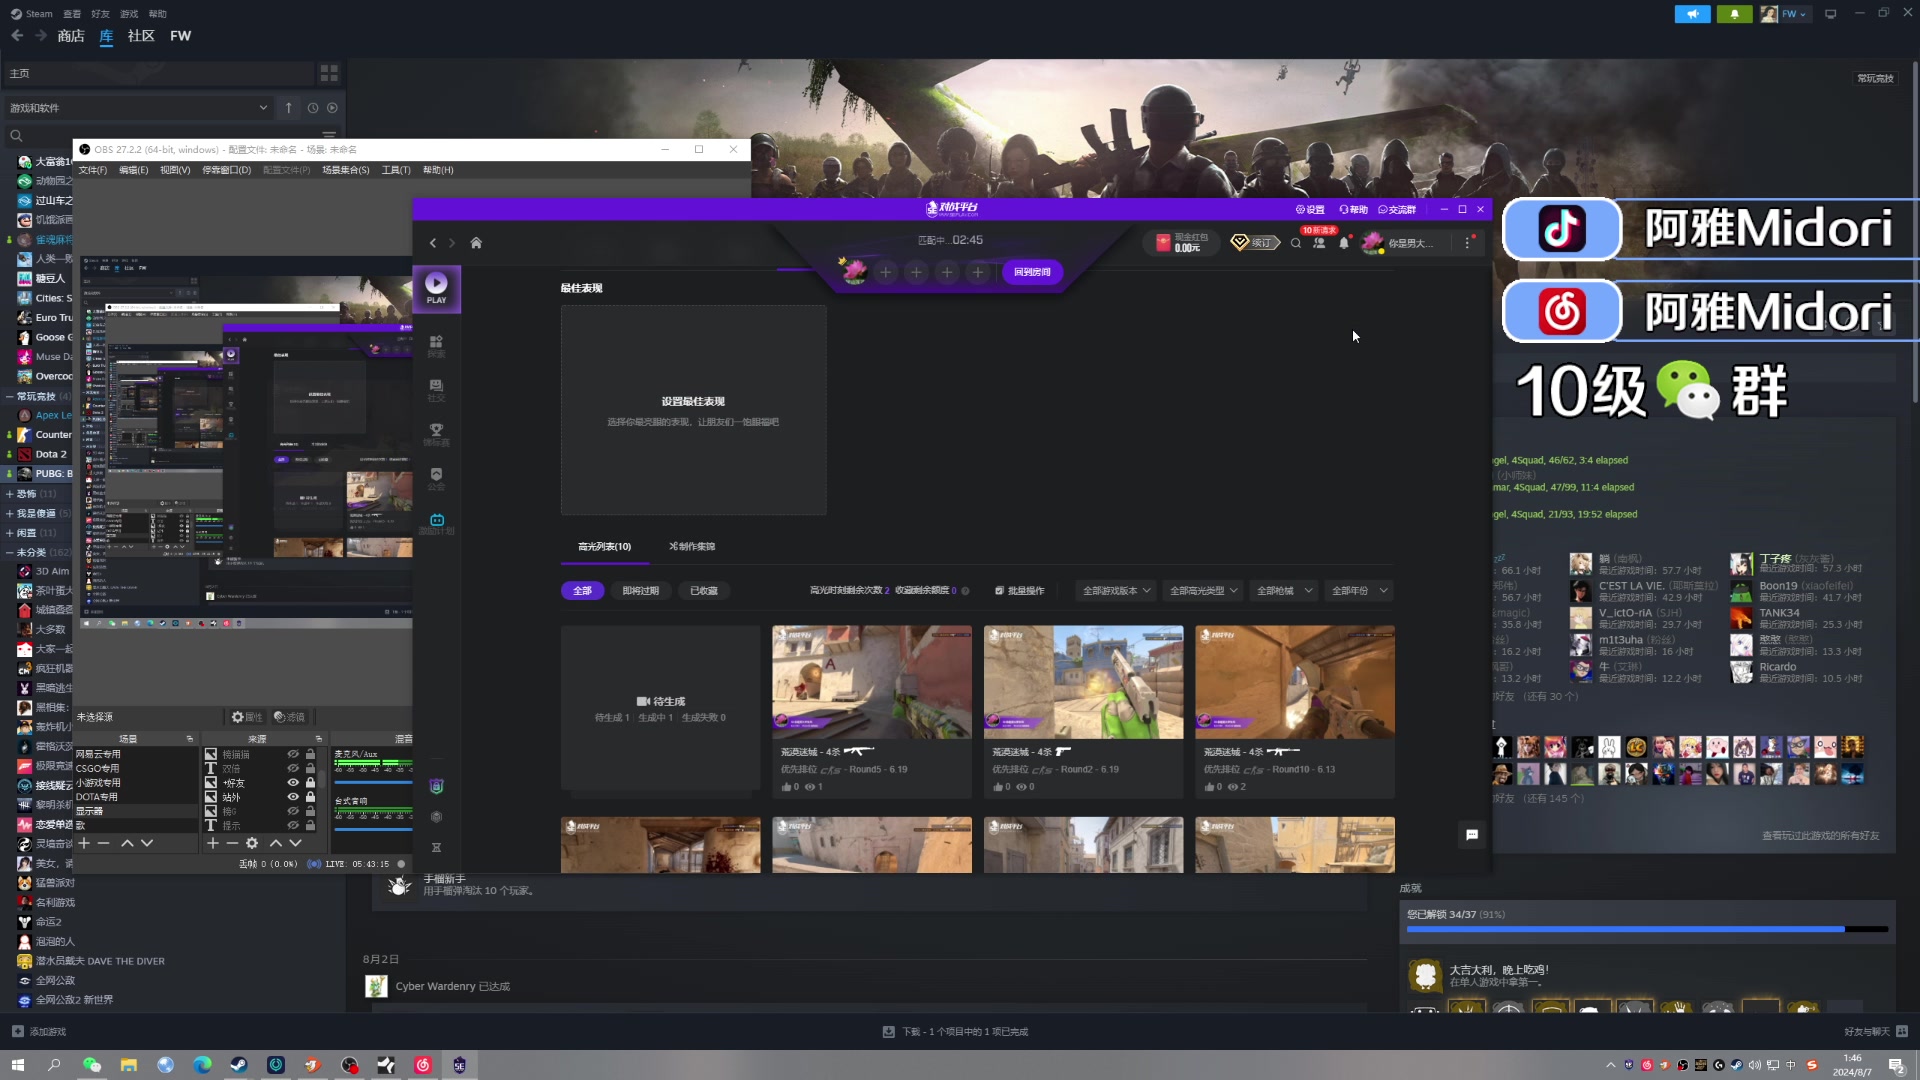Remove the scene with the minus in OBS 场景
This screenshot has width=1920, height=1080.
coord(103,843)
